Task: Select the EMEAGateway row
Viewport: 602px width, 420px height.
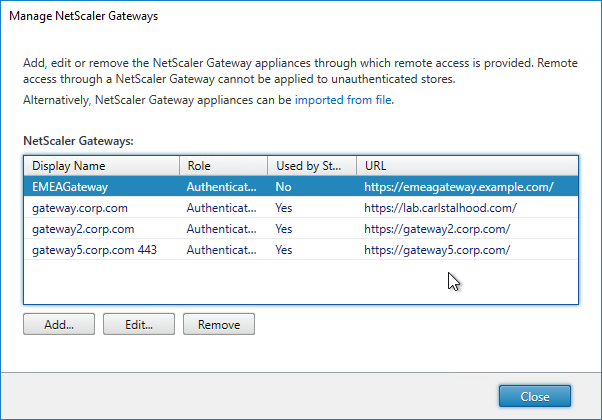Action: [x=301, y=187]
